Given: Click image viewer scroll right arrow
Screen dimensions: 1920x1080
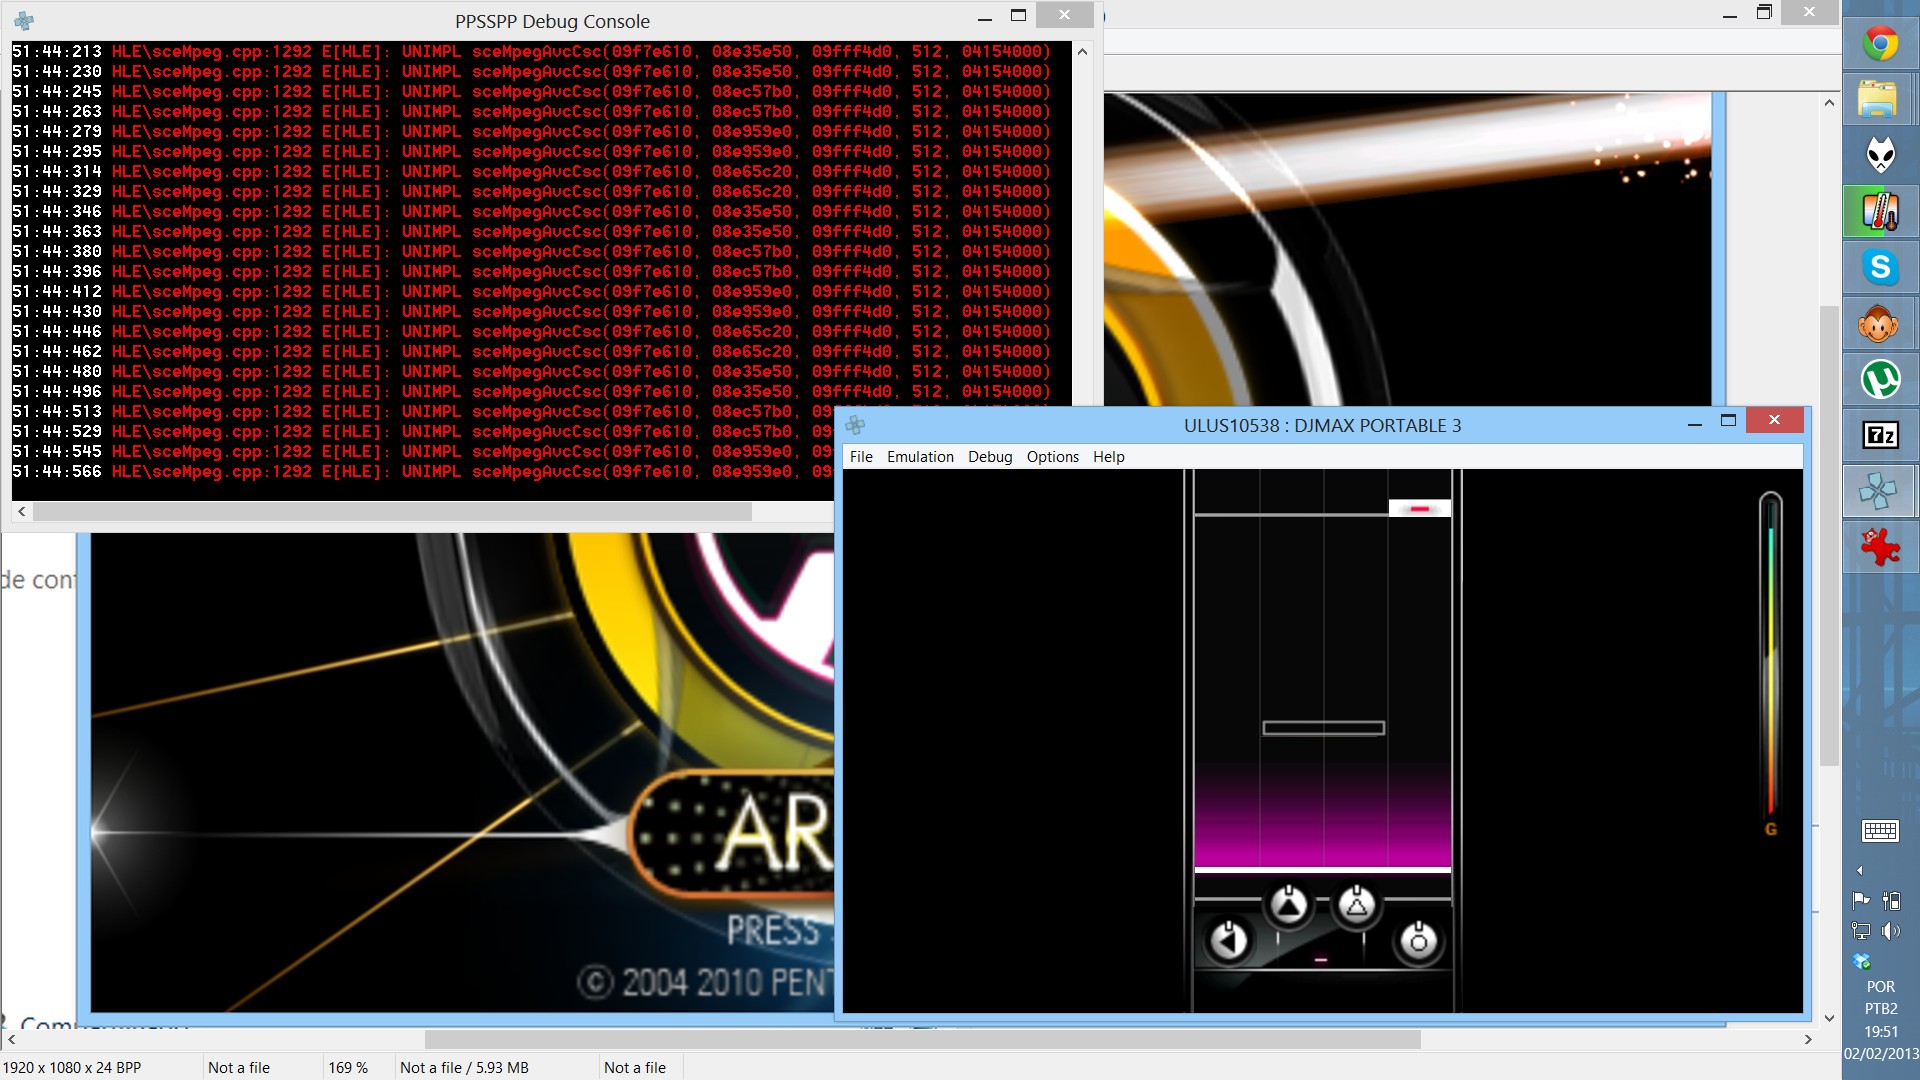Looking at the screenshot, I should tap(1808, 1040).
